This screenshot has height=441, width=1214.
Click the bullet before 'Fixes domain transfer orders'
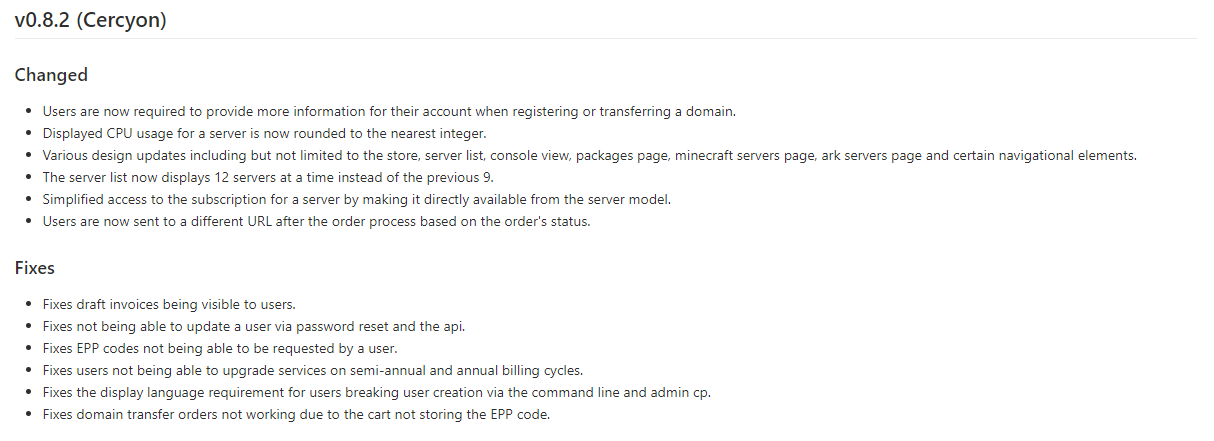click(30, 414)
